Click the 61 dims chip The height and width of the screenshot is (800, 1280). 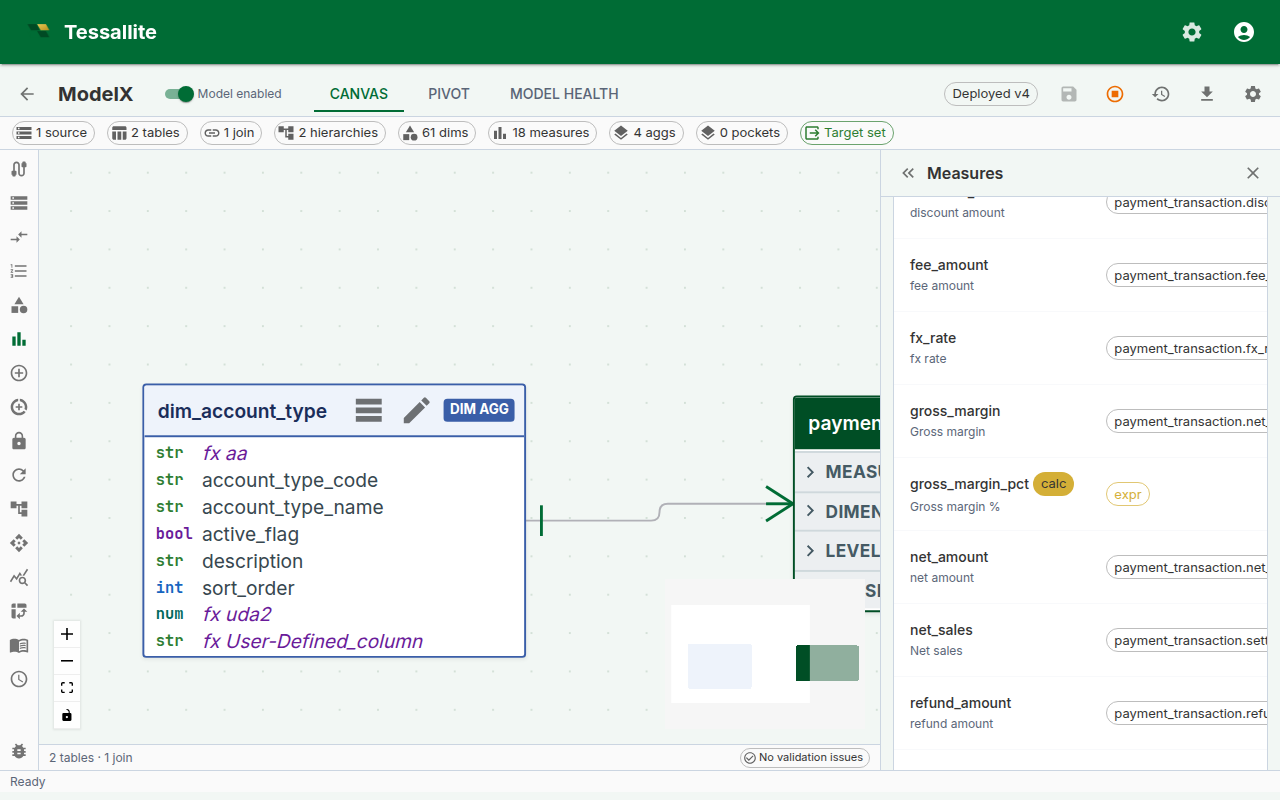pyautogui.click(x=437, y=133)
